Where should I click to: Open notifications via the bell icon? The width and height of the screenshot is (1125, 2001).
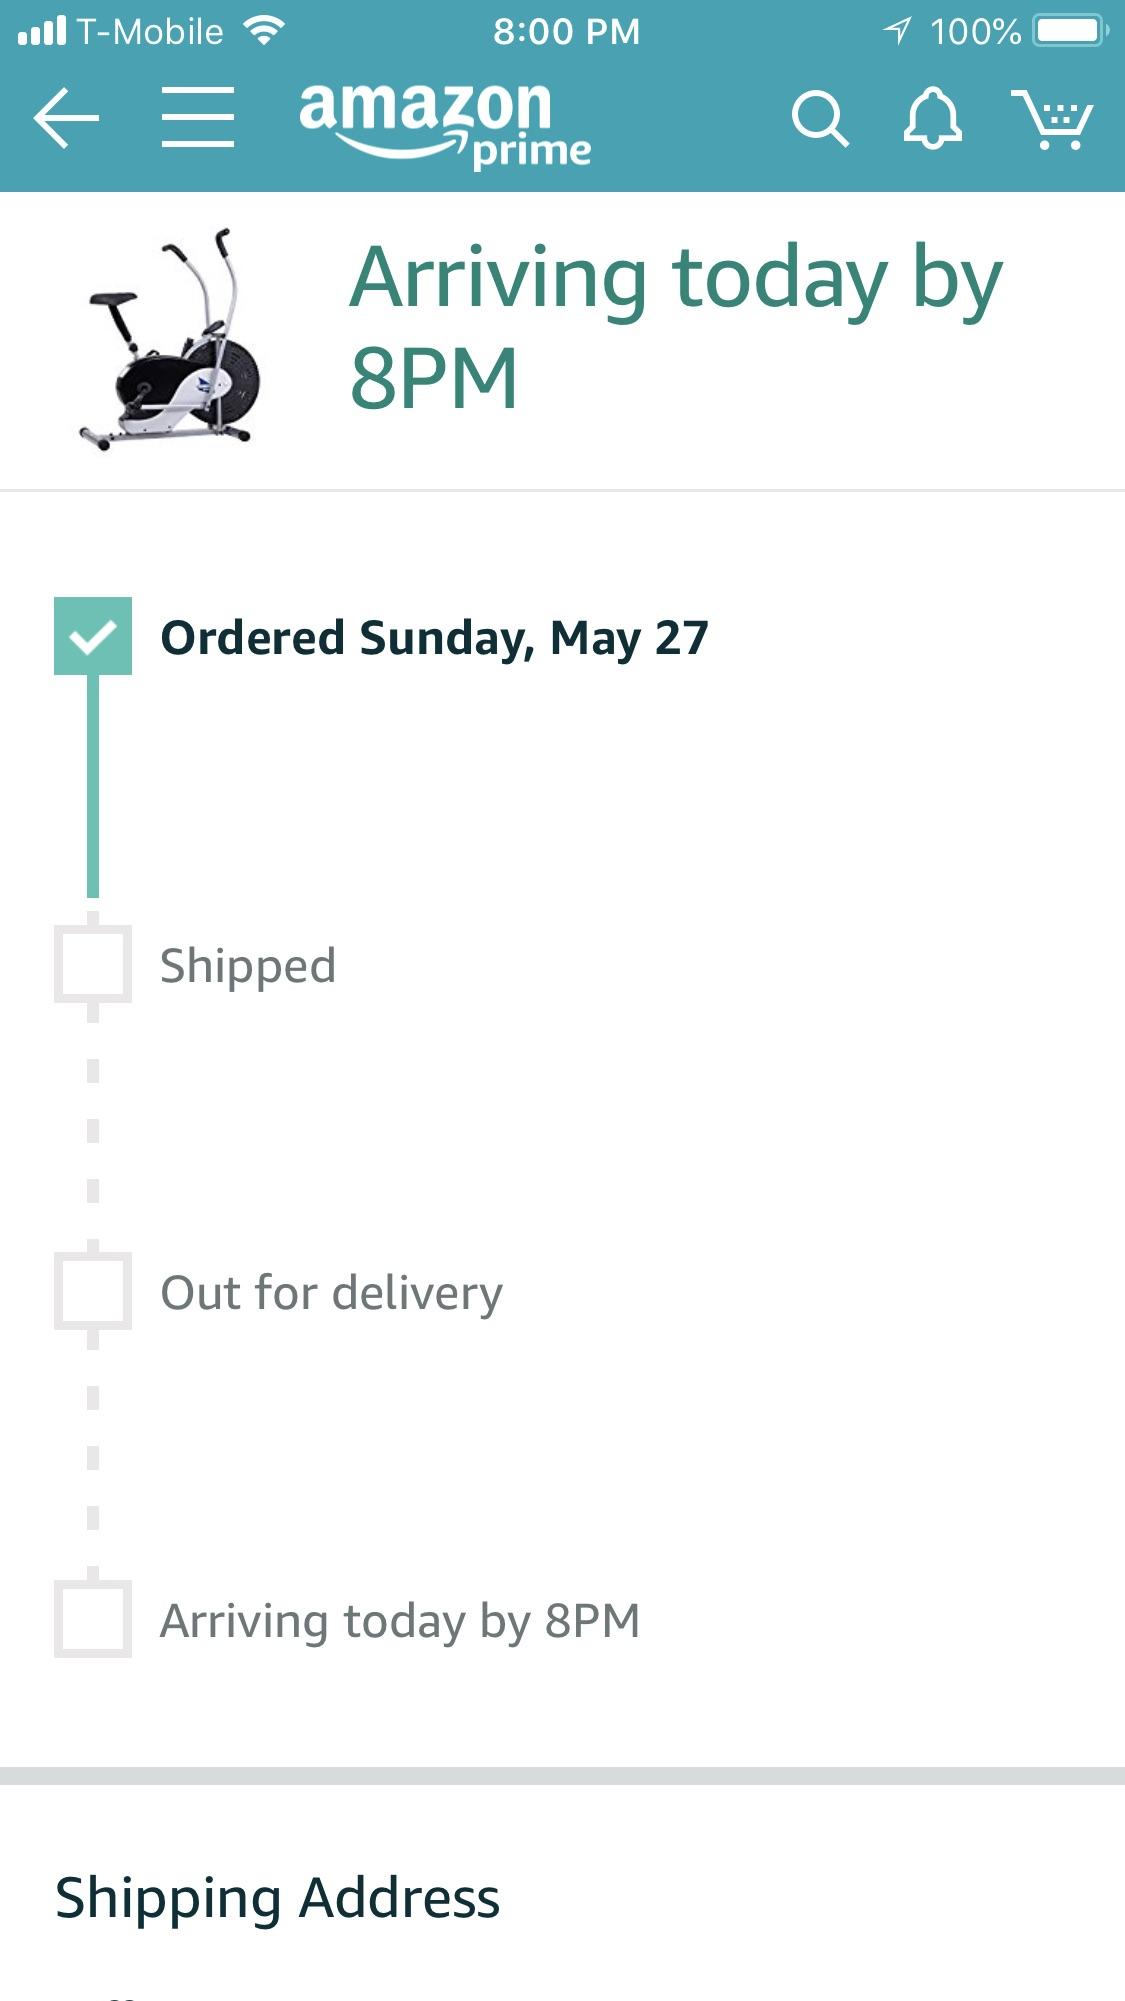[931, 119]
